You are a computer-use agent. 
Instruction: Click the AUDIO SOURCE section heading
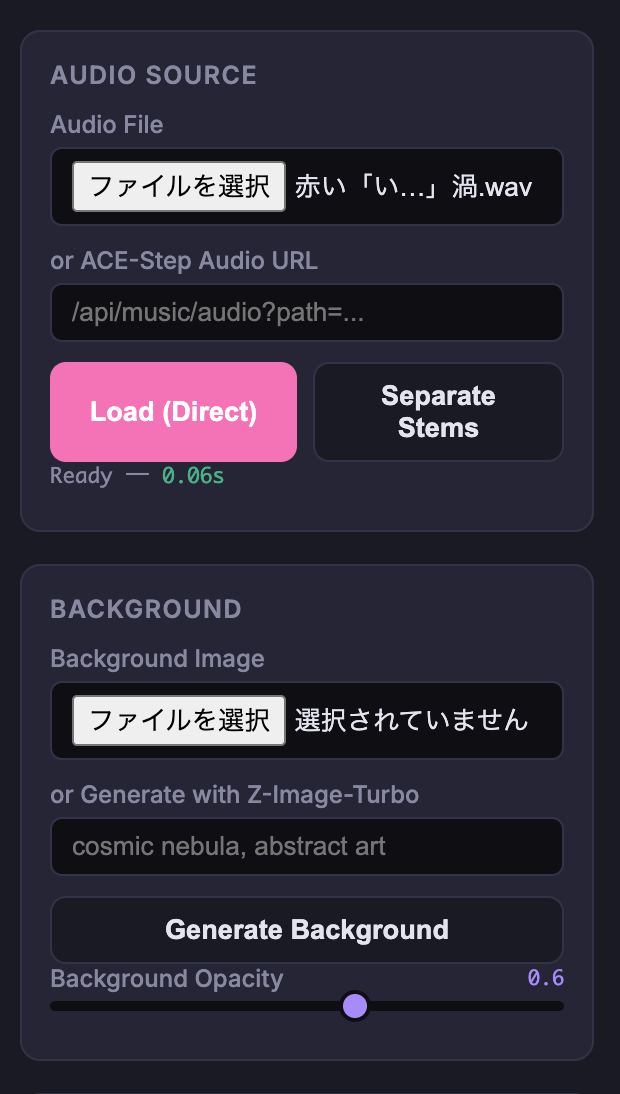point(154,75)
